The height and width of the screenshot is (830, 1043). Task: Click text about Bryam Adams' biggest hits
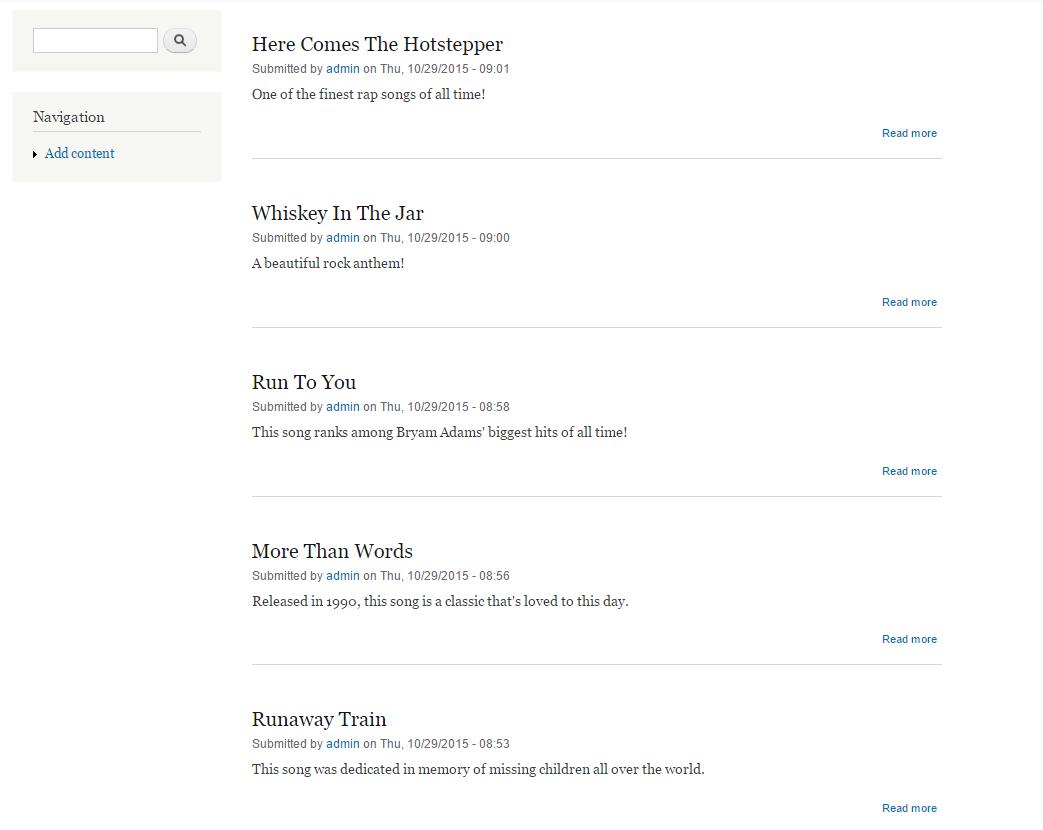(439, 432)
